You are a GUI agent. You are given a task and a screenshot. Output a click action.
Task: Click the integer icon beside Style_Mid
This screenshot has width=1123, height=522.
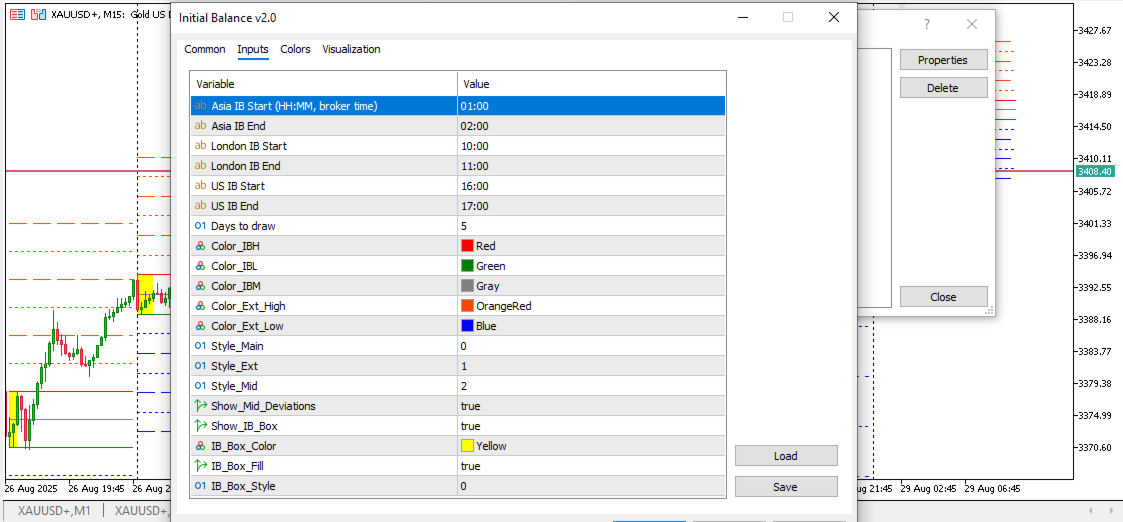pyautogui.click(x=200, y=386)
